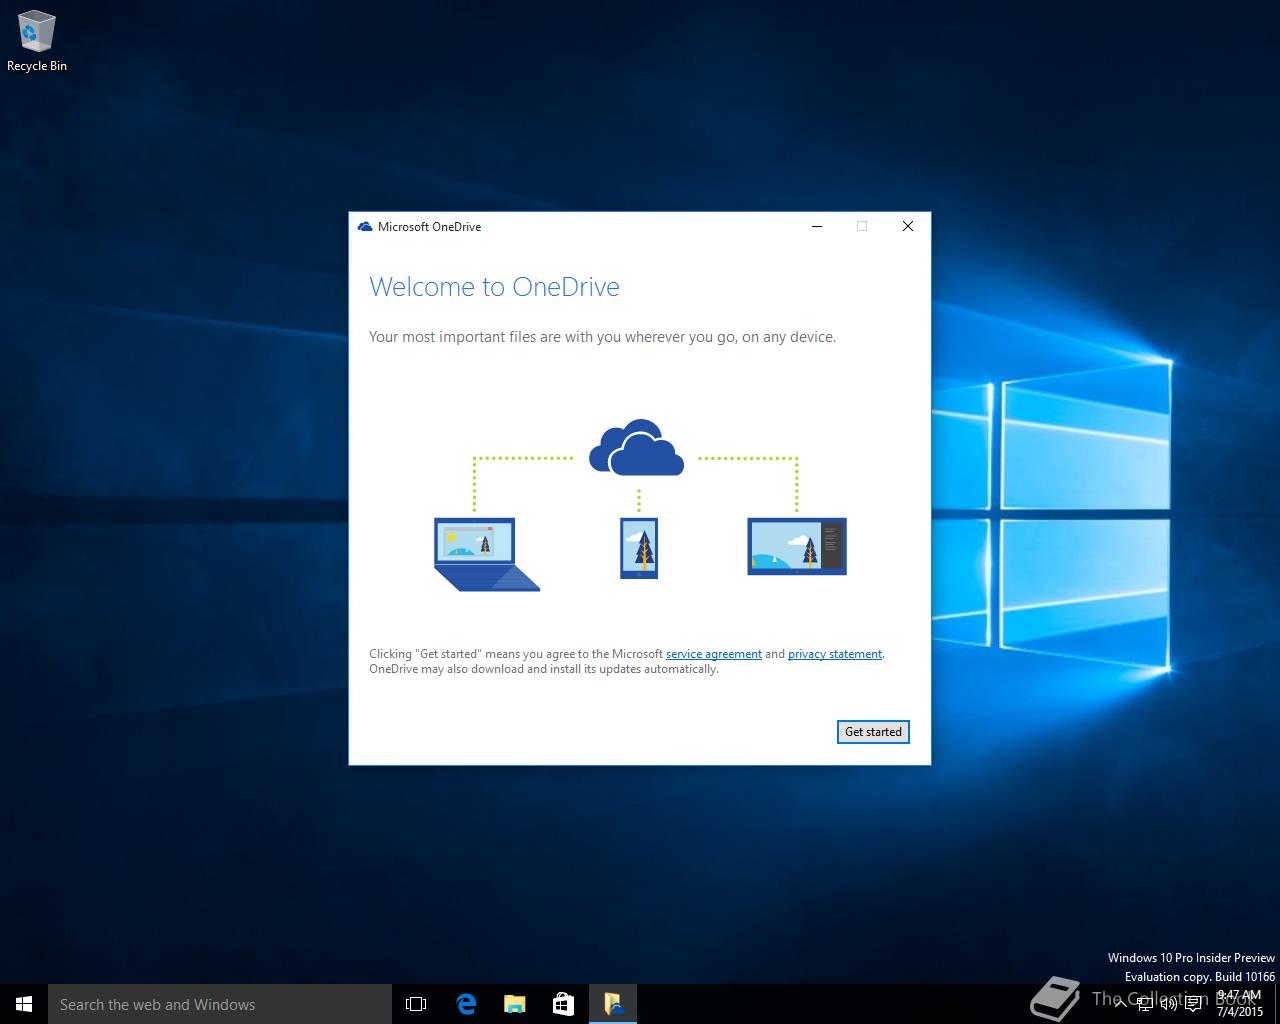The image size is (1280, 1024).
Task: Click the taskbar clock showing 9:47 AM
Action: click(1240, 1004)
